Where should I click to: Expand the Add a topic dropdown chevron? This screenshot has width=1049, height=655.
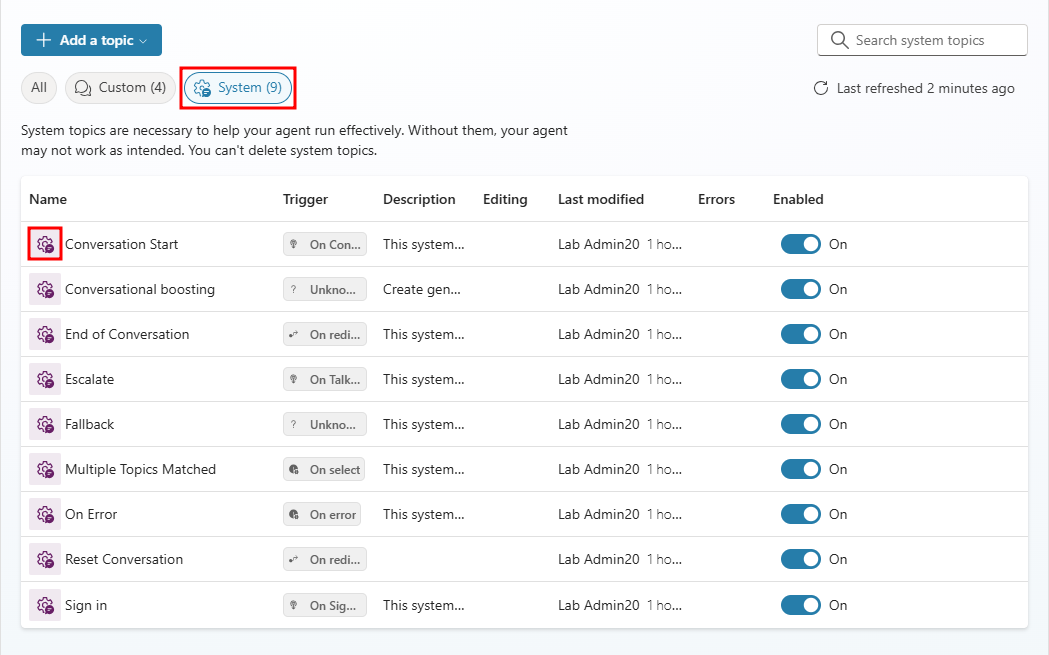click(x=143, y=41)
